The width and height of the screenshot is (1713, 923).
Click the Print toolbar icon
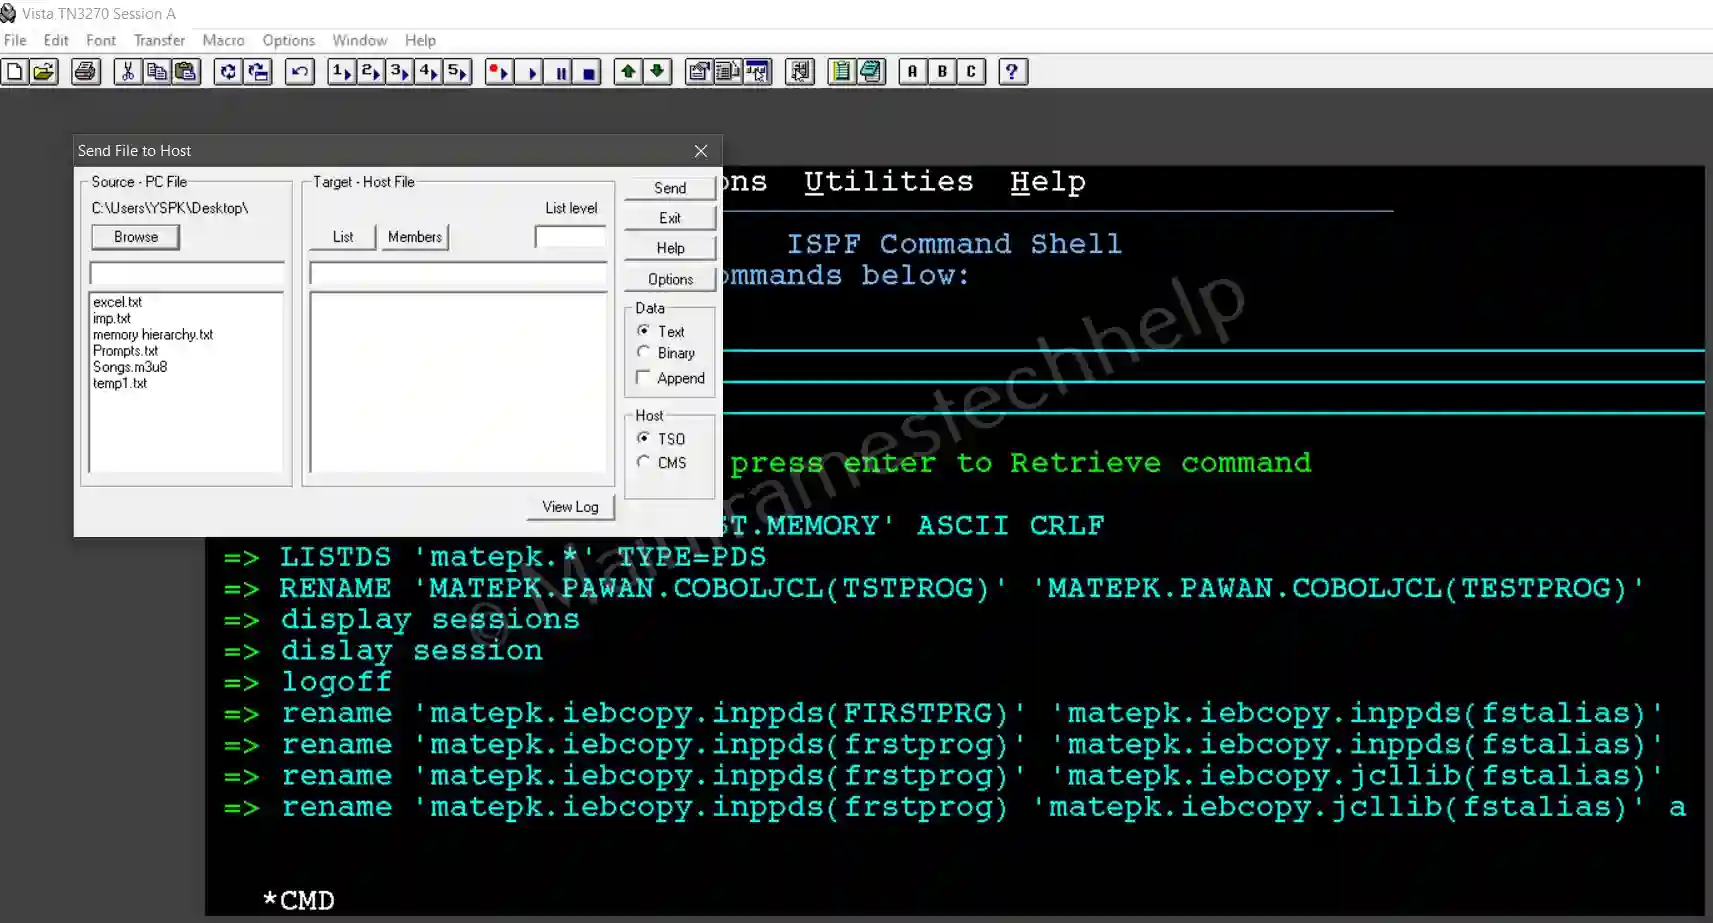(86, 72)
